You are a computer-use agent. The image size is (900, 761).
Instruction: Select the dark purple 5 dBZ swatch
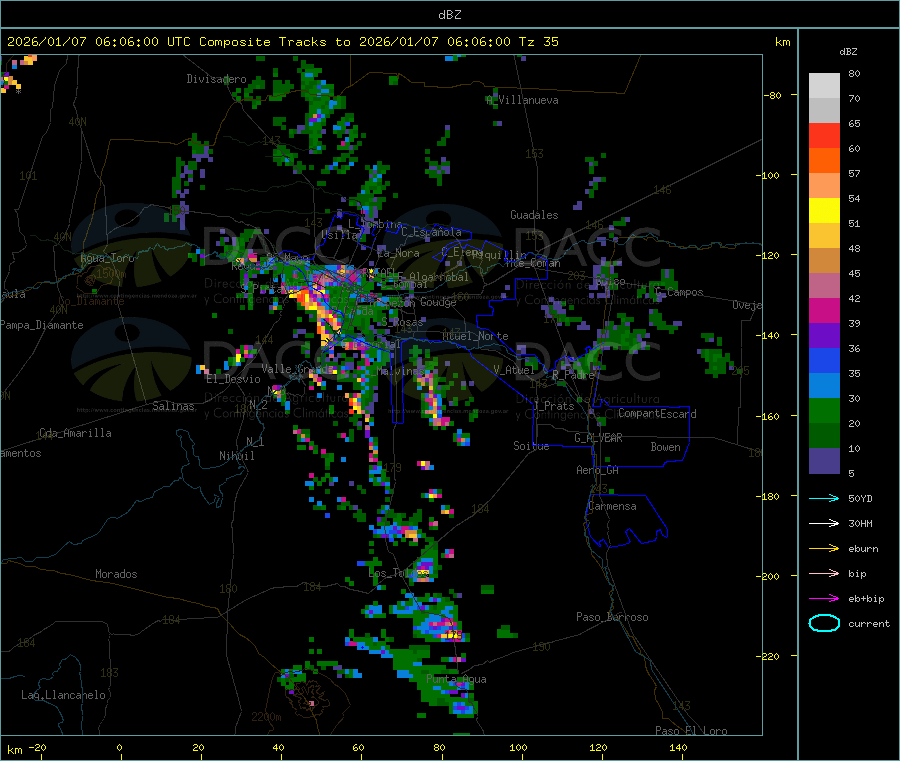click(x=824, y=461)
